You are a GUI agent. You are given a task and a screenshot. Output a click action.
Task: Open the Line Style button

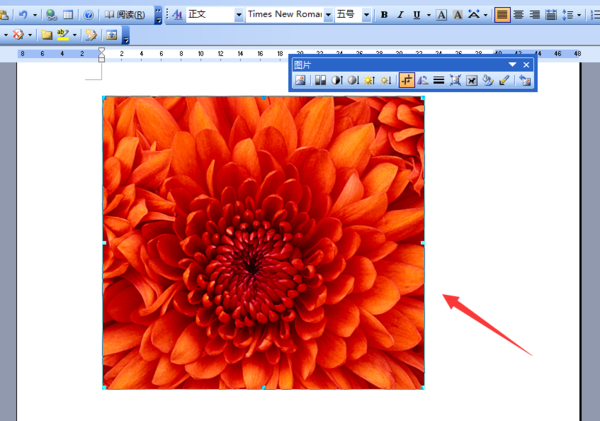pyautogui.click(x=439, y=80)
